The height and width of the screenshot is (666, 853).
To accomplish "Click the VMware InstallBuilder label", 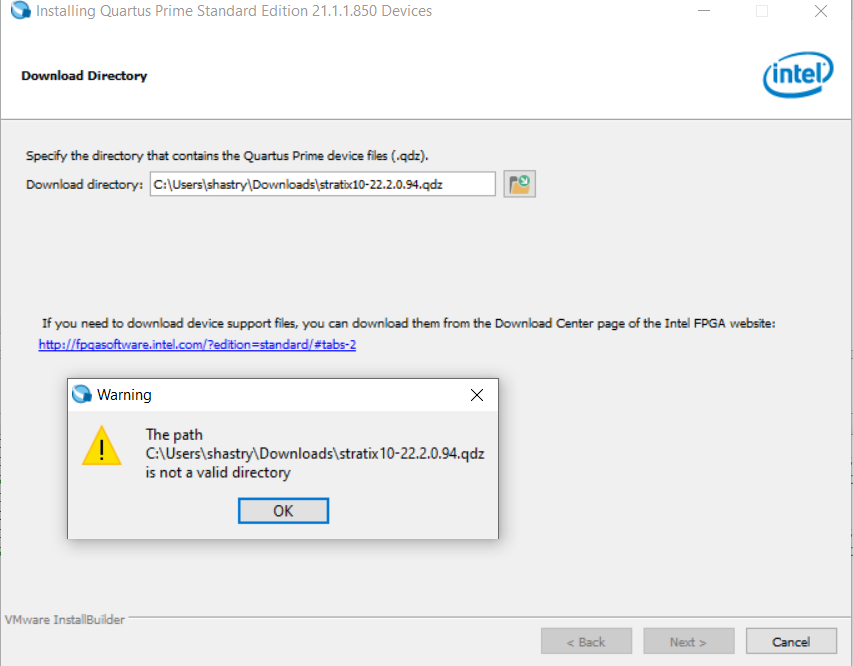I will [65, 620].
